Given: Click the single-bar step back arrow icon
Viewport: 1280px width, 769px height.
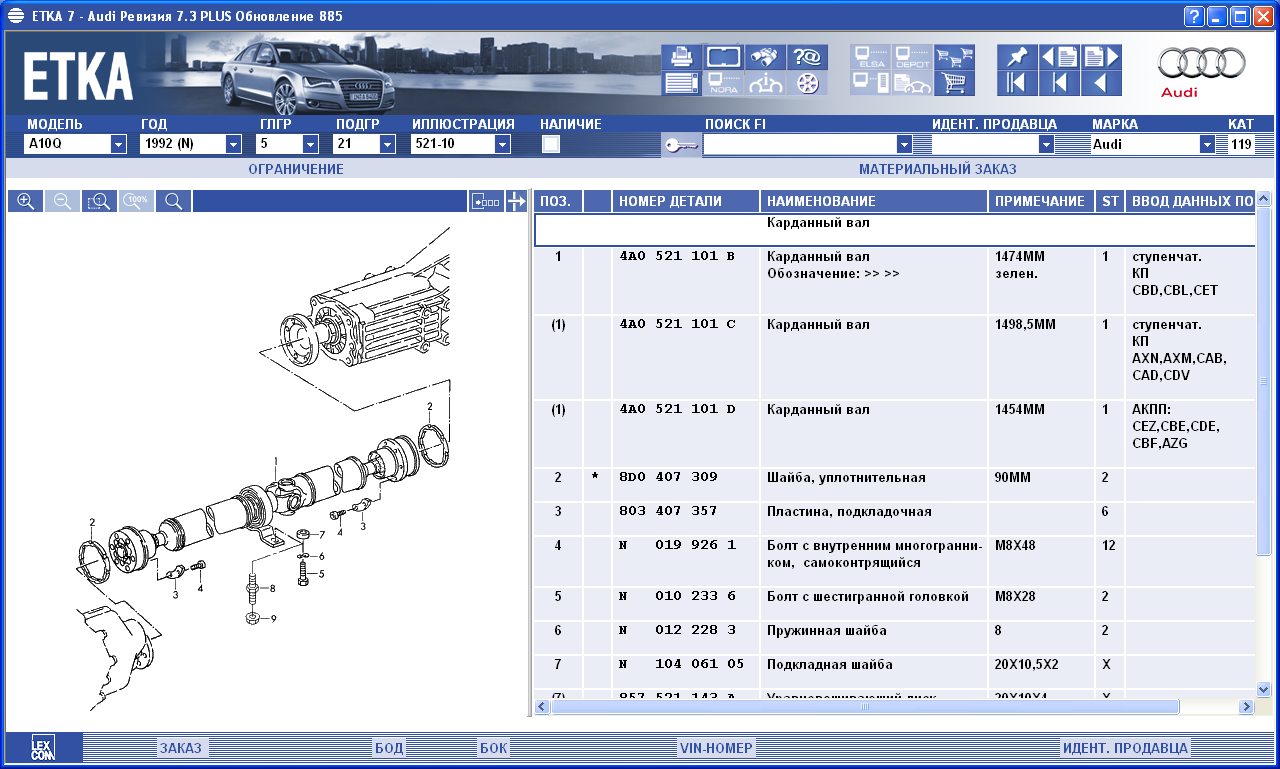Looking at the screenshot, I should point(1059,83).
